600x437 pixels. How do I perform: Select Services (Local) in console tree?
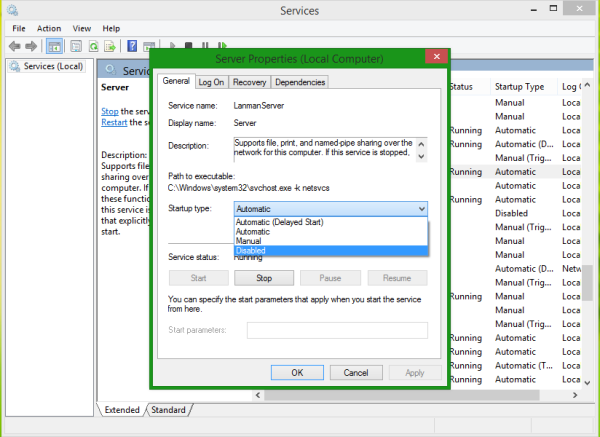47,66
